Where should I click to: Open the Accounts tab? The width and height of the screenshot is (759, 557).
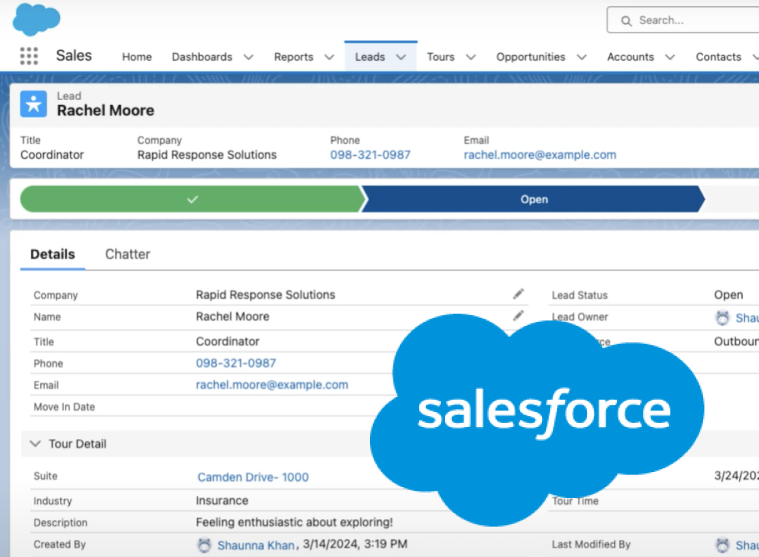(x=630, y=57)
